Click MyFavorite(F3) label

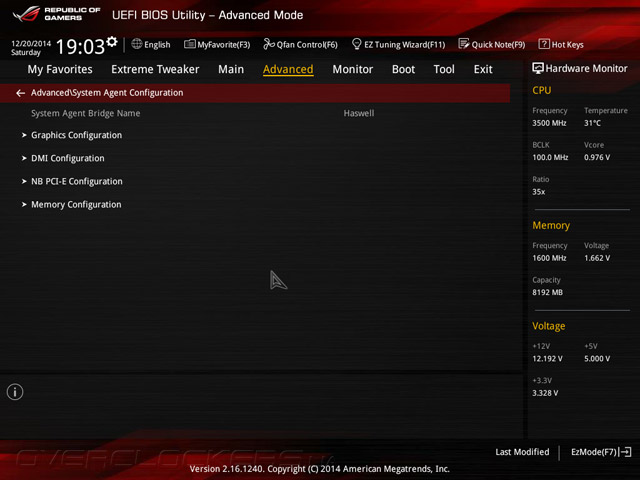coord(224,44)
